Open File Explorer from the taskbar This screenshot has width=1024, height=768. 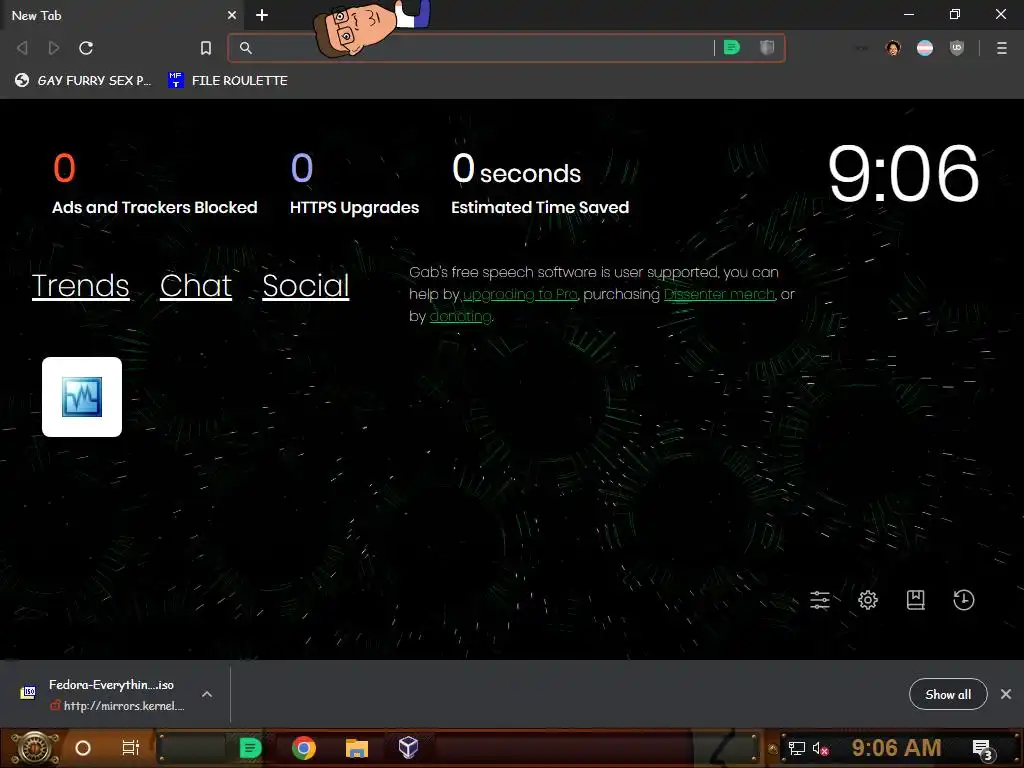[x=357, y=748]
